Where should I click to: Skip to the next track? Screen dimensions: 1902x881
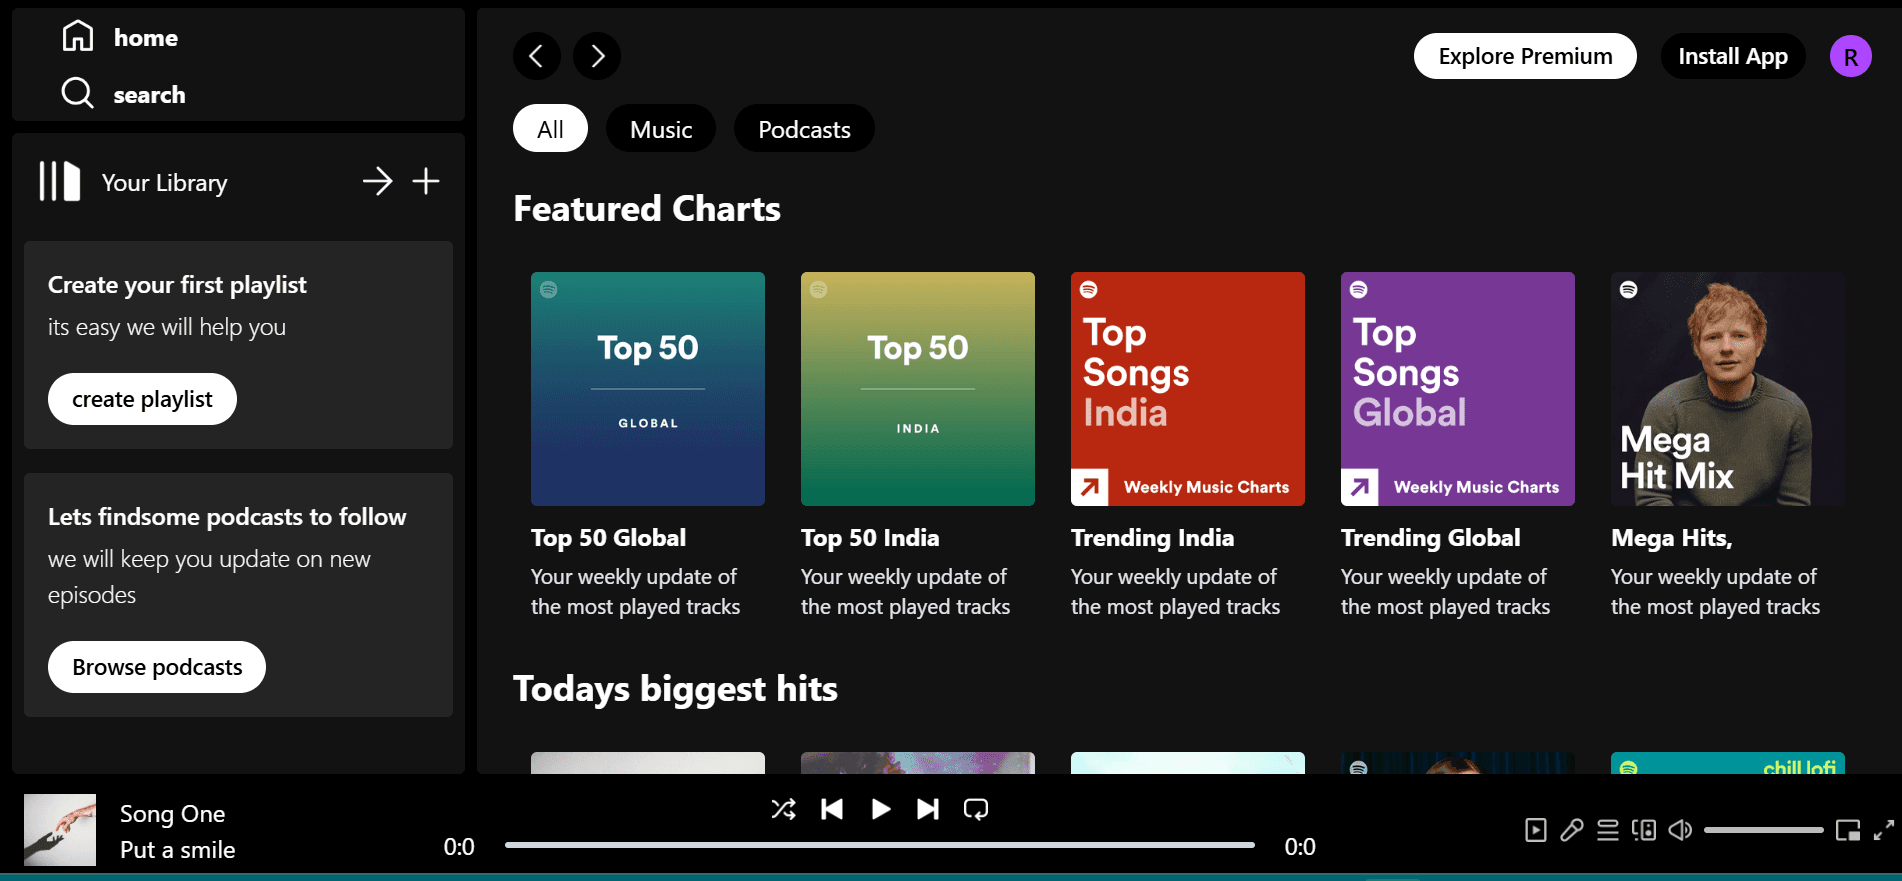point(927,809)
